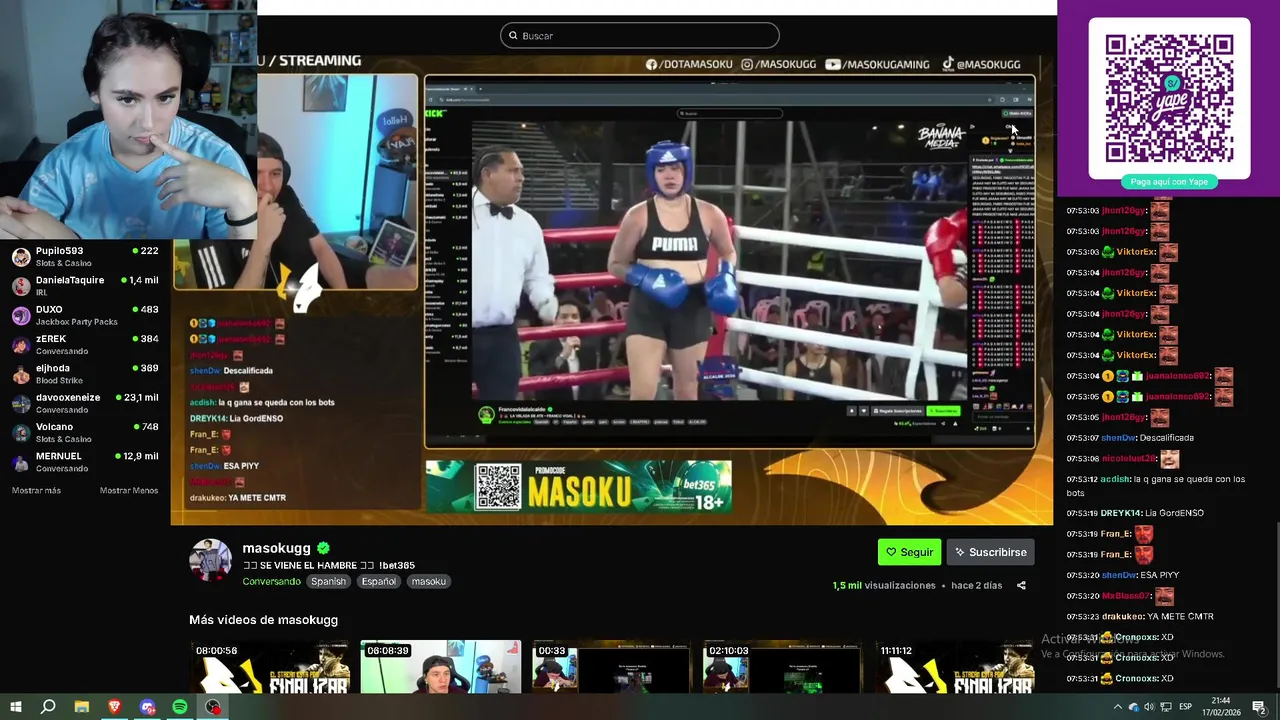
Task: Expand the list with Mostrar más
Action: pos(36,491)
